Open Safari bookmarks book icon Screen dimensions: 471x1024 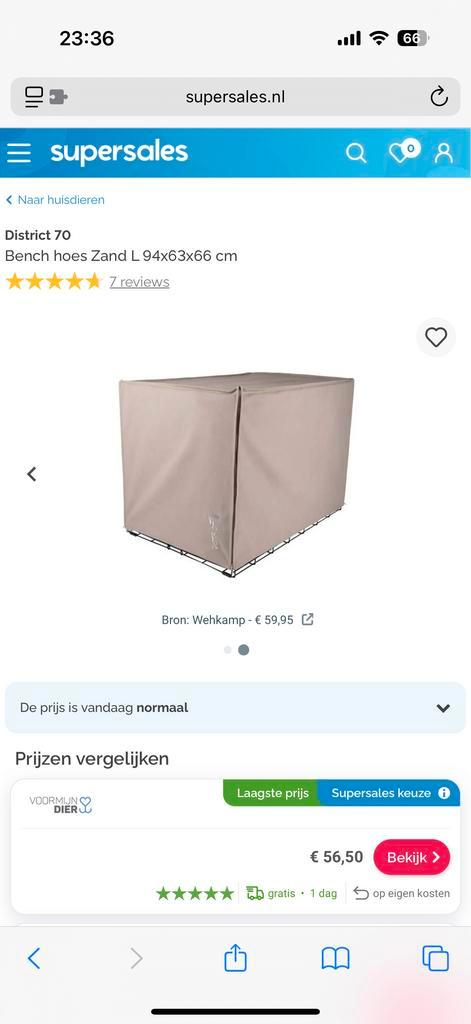pos(336,959)
